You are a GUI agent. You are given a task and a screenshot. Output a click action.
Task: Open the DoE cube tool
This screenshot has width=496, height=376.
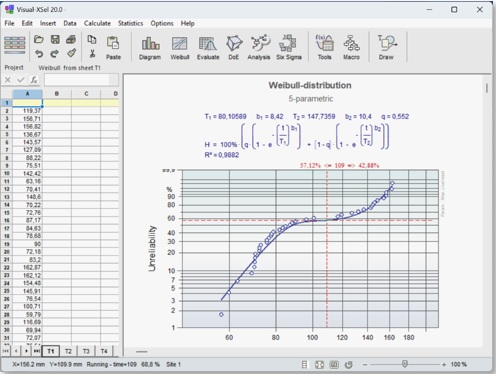[x=234, y=48]
